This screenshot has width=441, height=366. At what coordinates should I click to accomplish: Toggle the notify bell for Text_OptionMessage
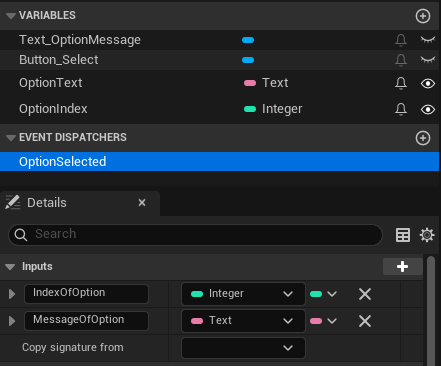pos(401,40)
